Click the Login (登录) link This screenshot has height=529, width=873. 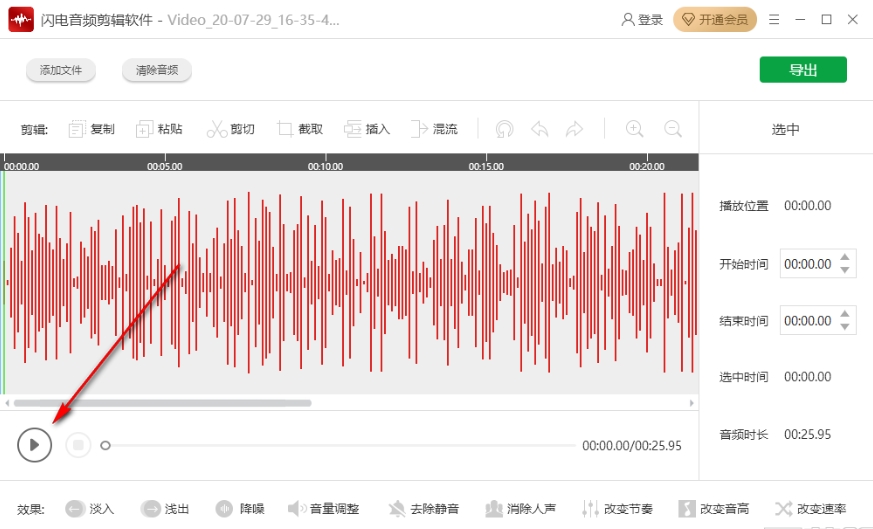(642, 20)
